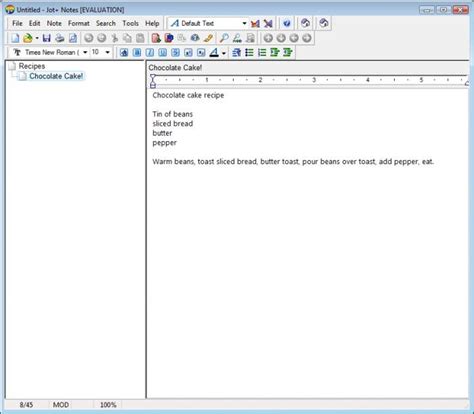Click the Undo round arrow icon
This screenshot has height=414, width=474.
point(89,38)
